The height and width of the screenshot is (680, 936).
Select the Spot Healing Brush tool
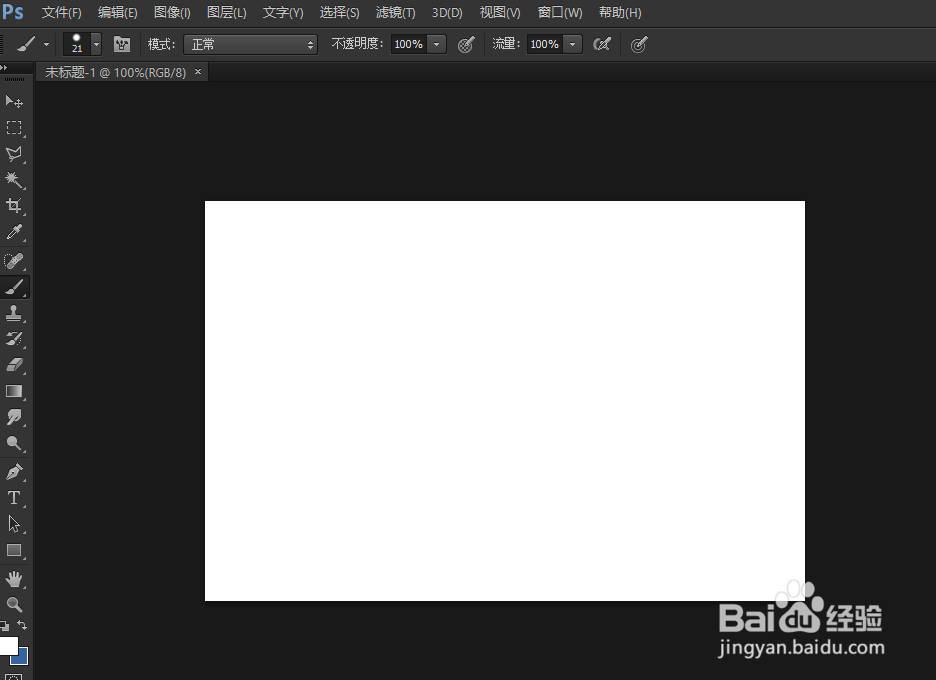14,261
